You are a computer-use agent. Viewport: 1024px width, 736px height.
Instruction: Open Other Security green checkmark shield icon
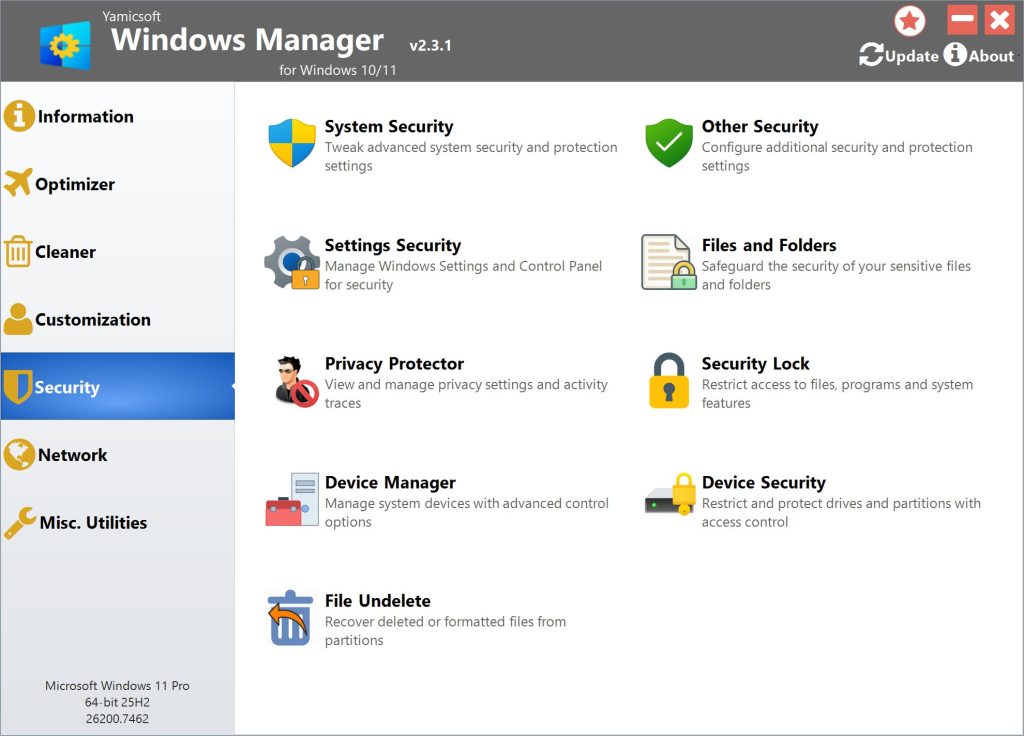pos(669,144)
